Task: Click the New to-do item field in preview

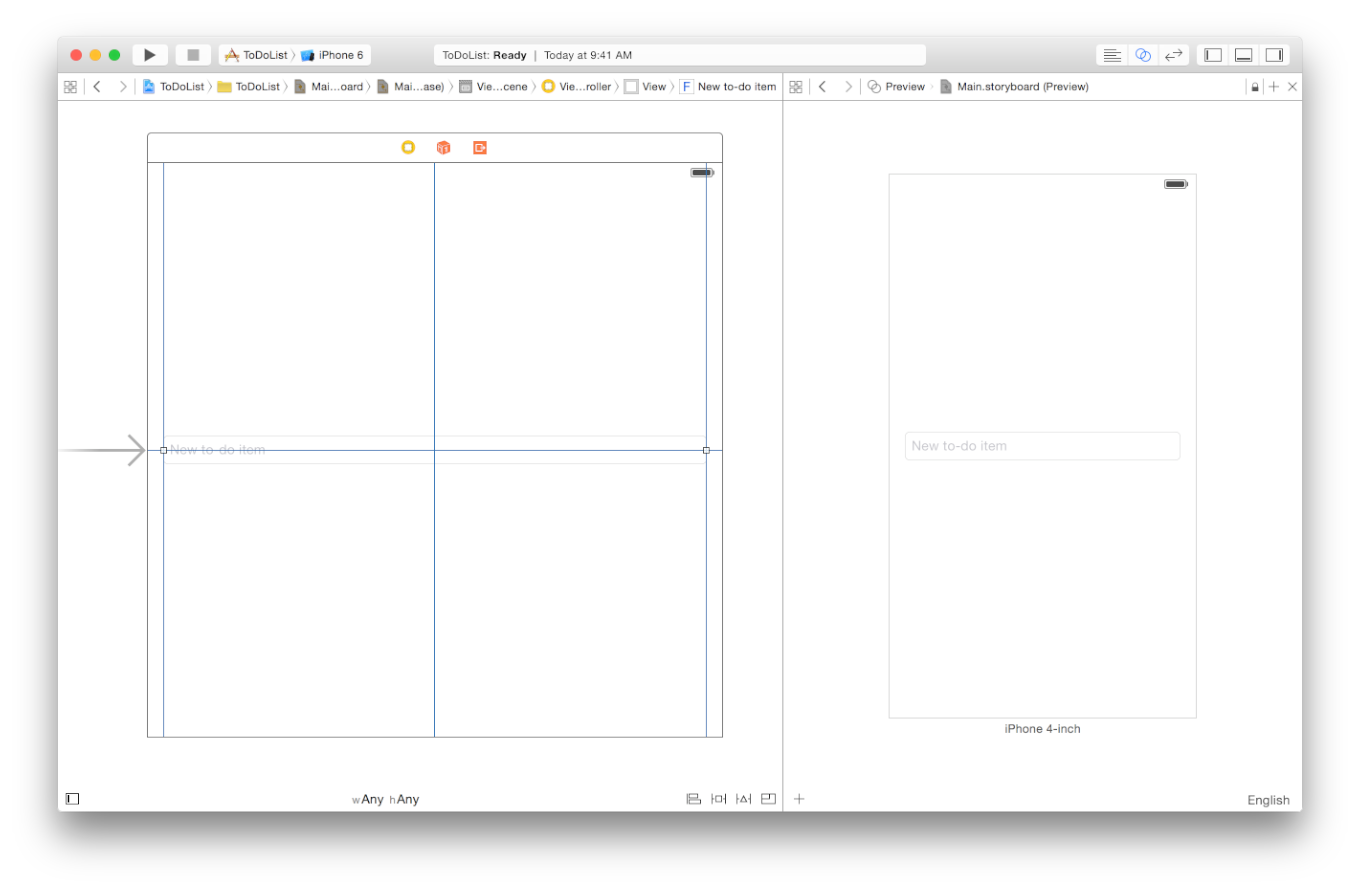Action: pyautogui.click(x=1042, y=446)
